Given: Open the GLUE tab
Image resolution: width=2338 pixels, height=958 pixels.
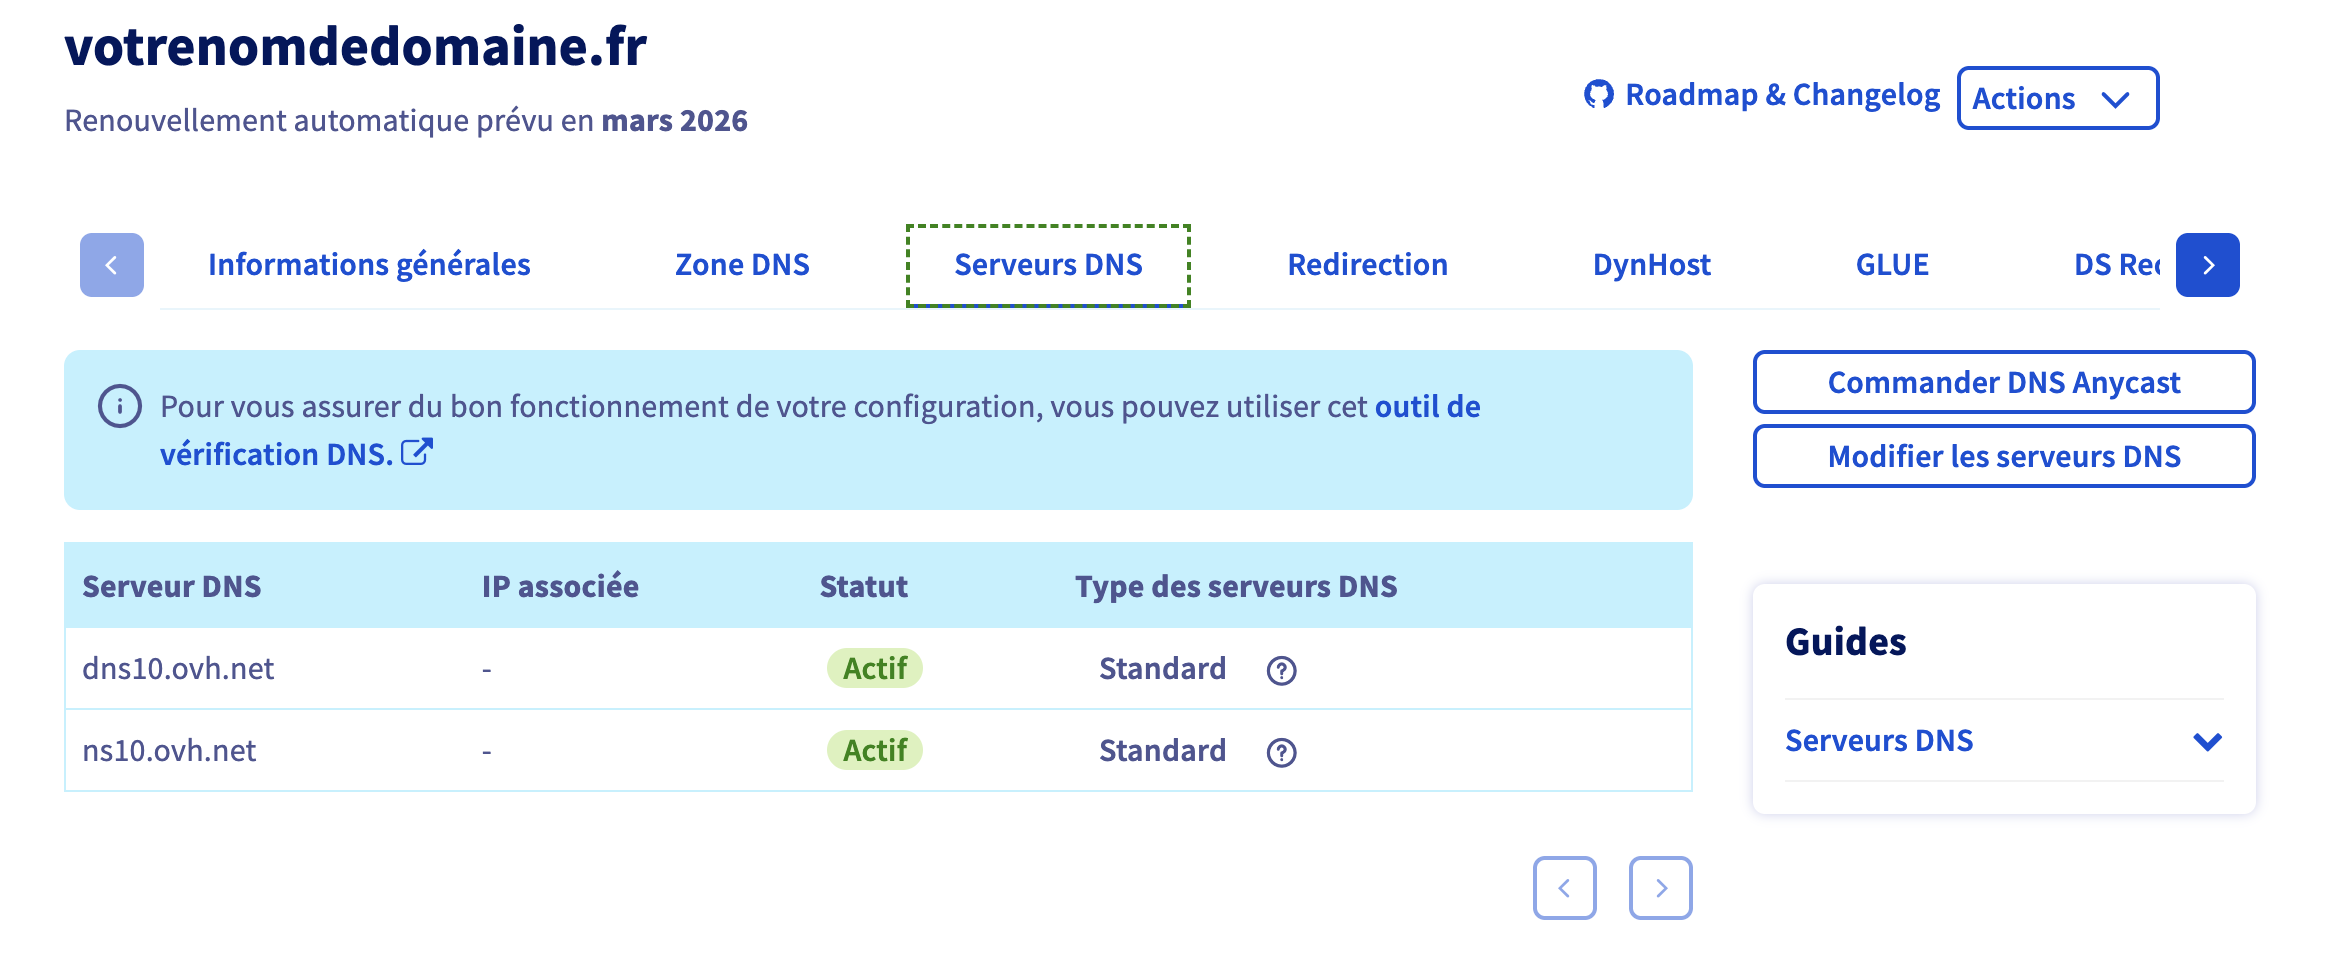Looking at the screenshot, I should pyautogui.click(x=1892, y=265).
